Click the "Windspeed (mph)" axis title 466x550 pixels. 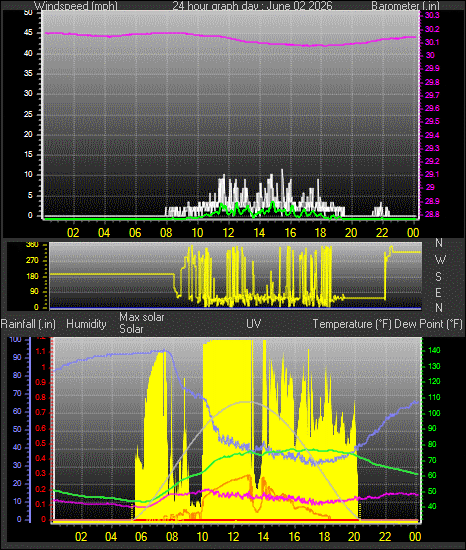(x=76, y=6)
